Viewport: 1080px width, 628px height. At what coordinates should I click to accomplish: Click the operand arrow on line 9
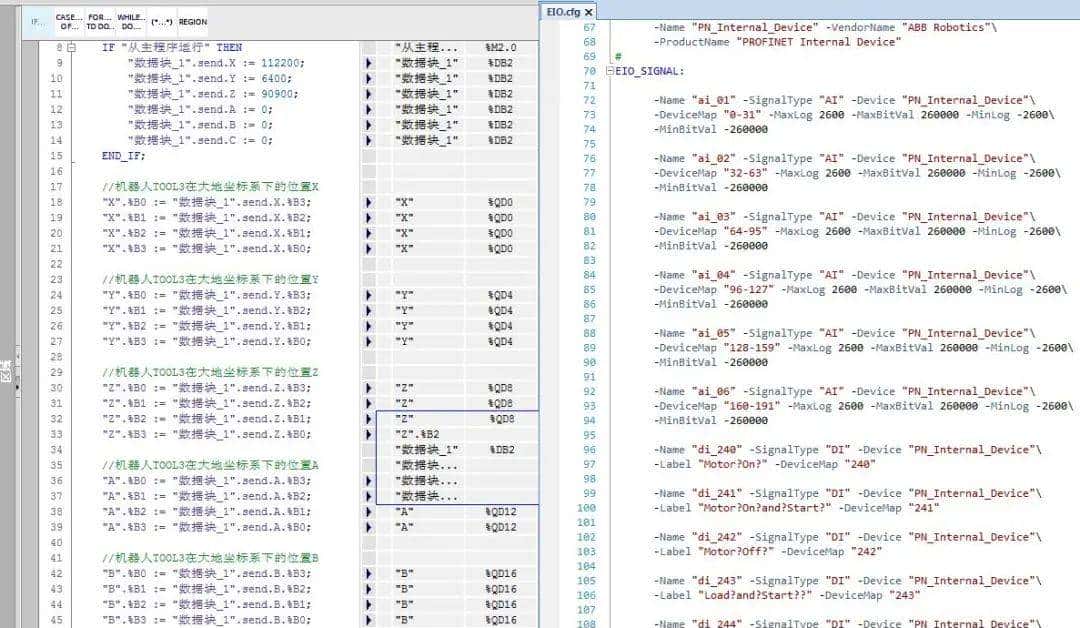pos(368,63)
